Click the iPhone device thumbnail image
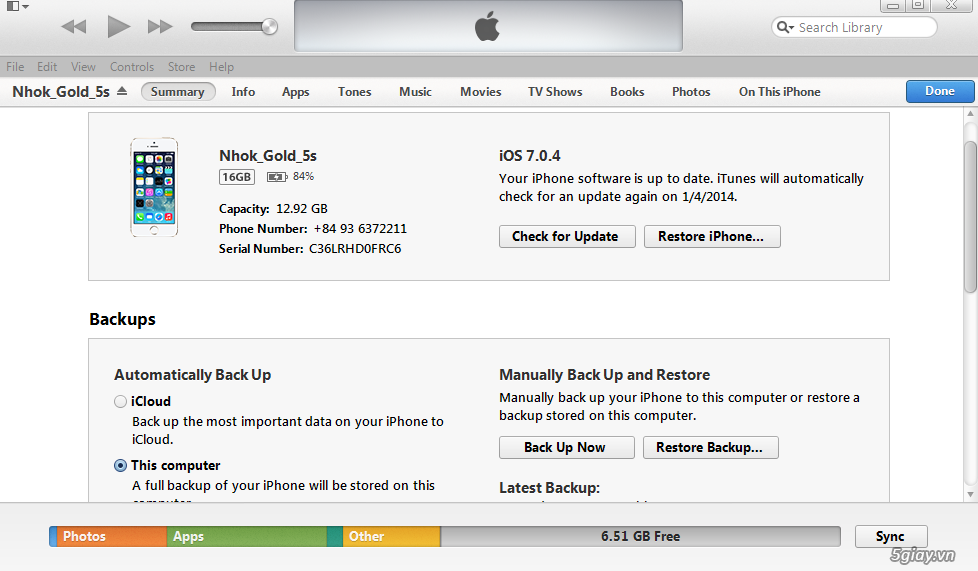 point(154,187)
